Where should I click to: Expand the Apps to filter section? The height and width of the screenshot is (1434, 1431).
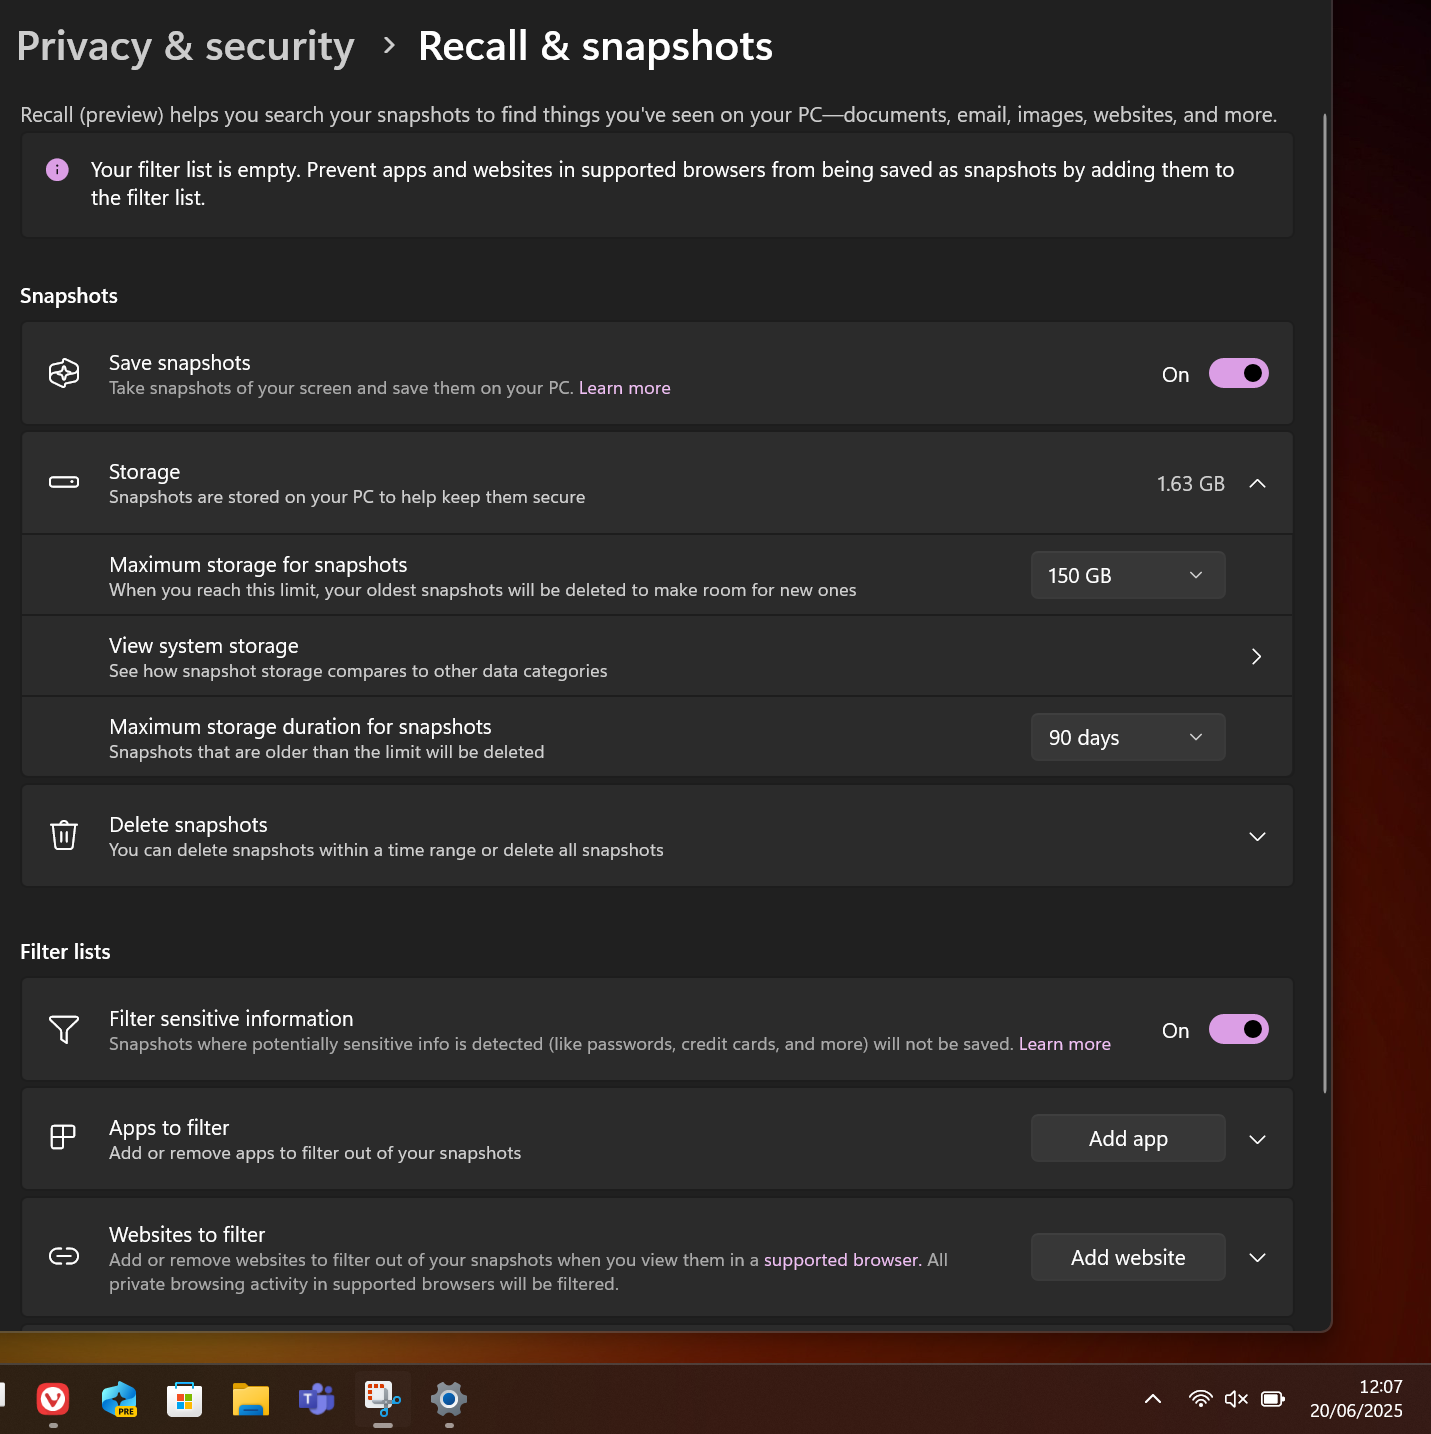click(1257, 1139)
